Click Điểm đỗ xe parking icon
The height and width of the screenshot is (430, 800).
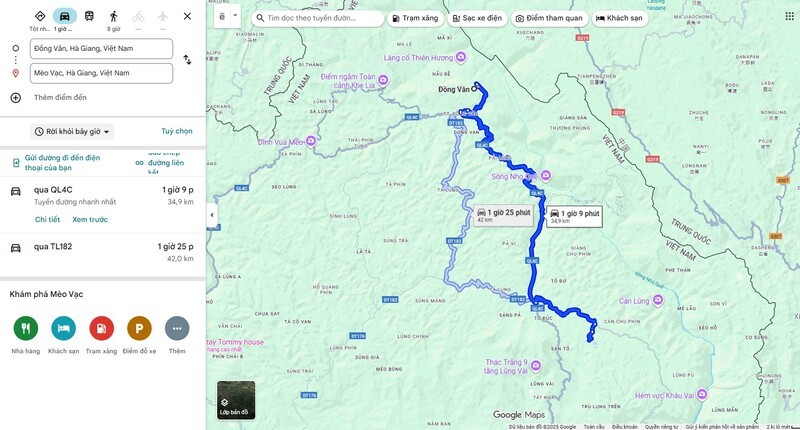coord(139,328)
